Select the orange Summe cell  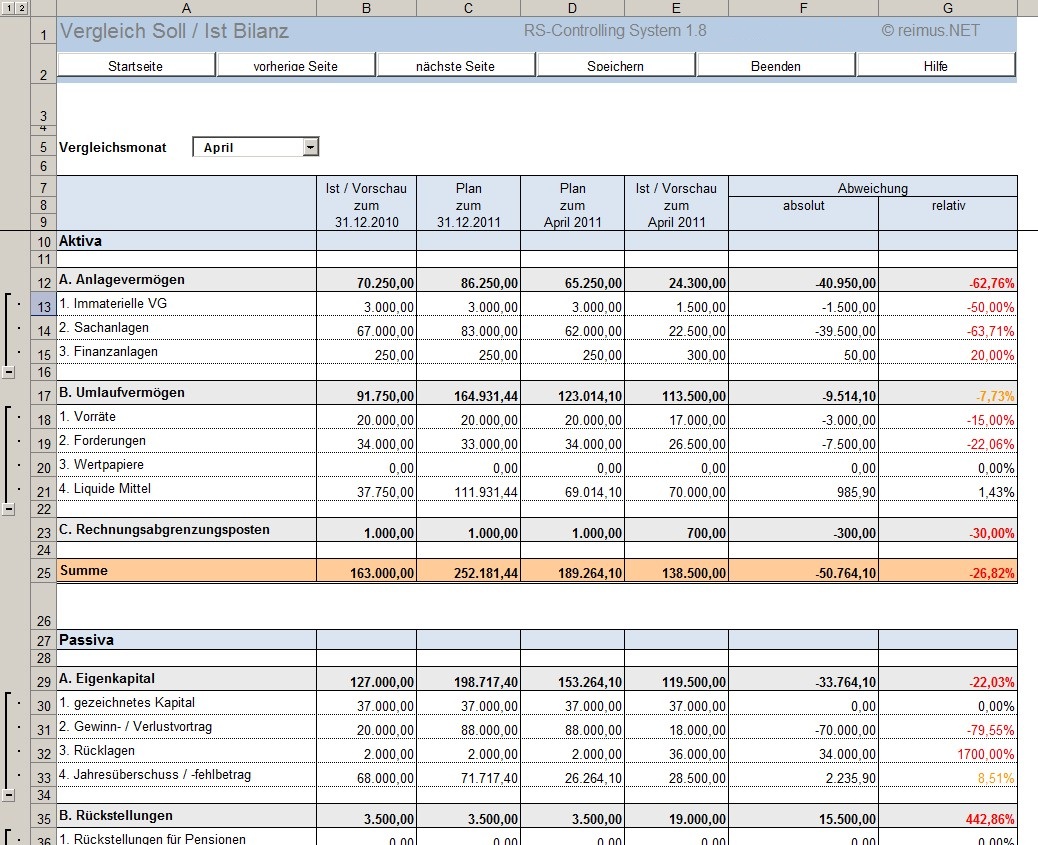click(187, 571)
